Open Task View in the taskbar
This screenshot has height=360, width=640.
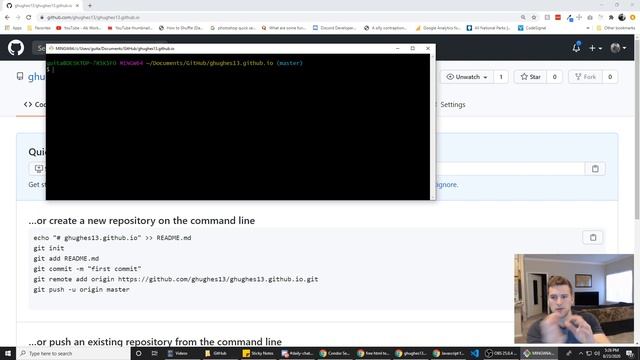(x=154, y=353)
